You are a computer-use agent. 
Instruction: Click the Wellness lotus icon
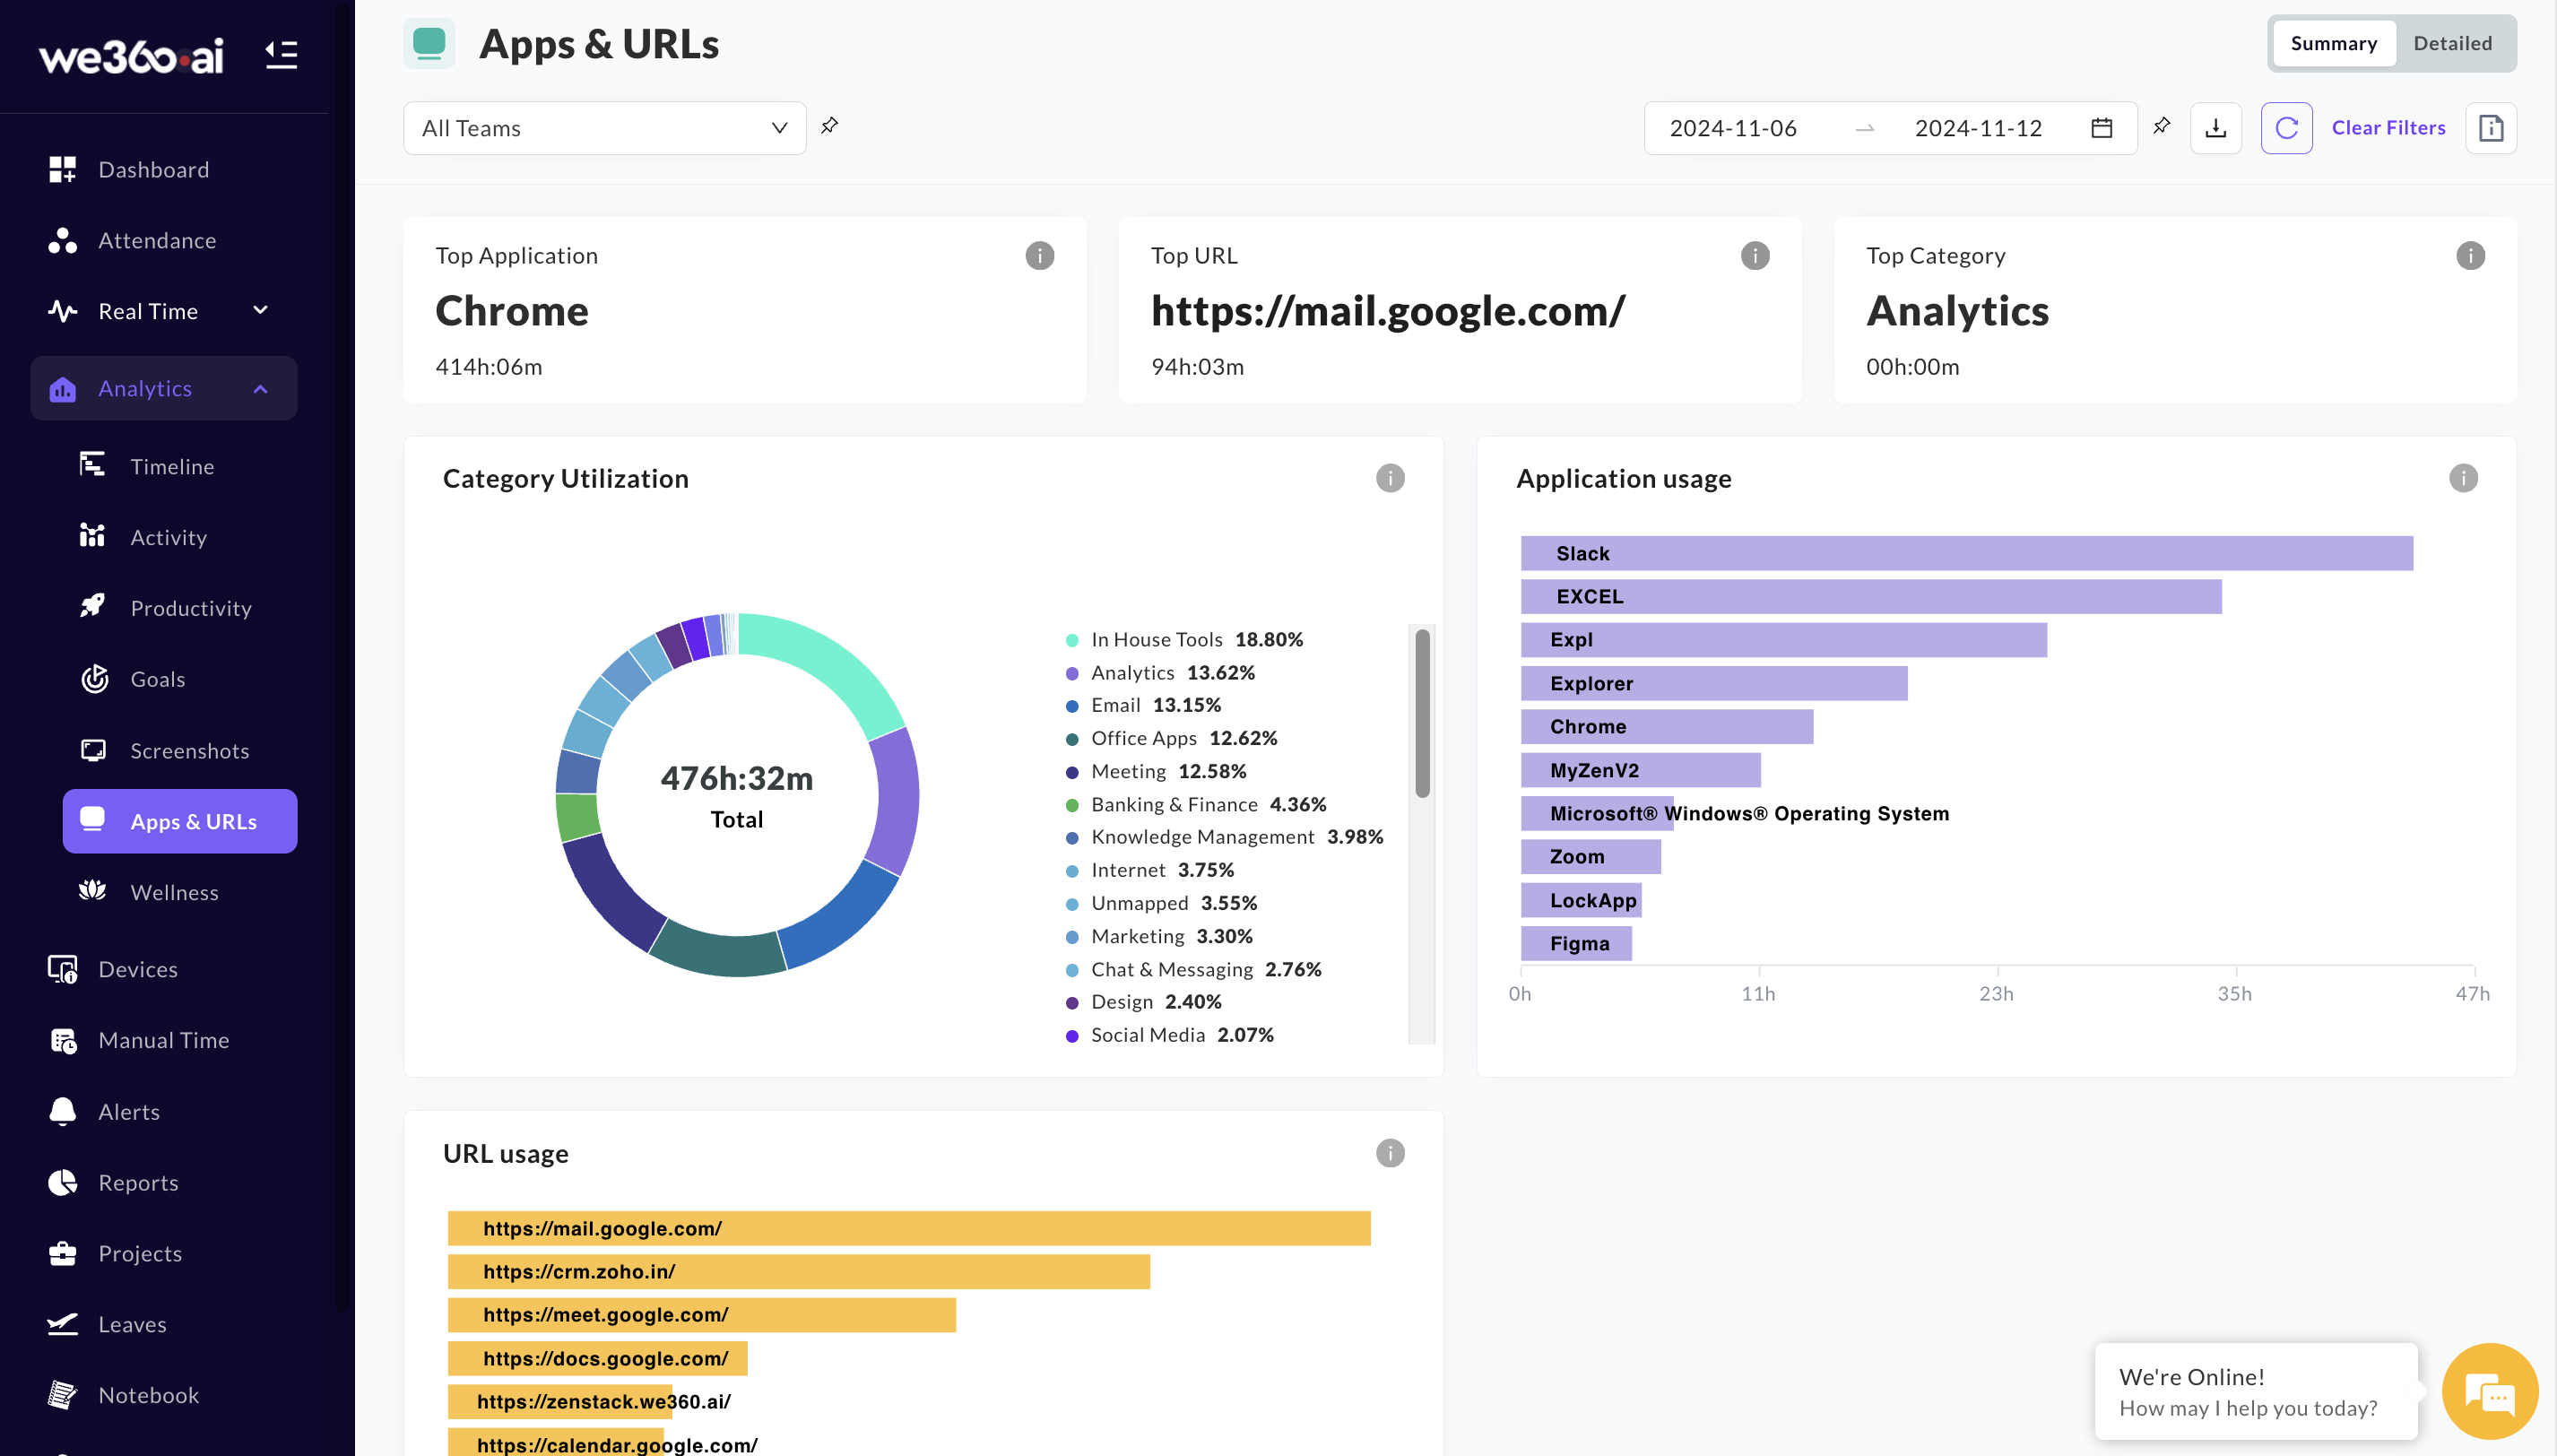point(92,891)
